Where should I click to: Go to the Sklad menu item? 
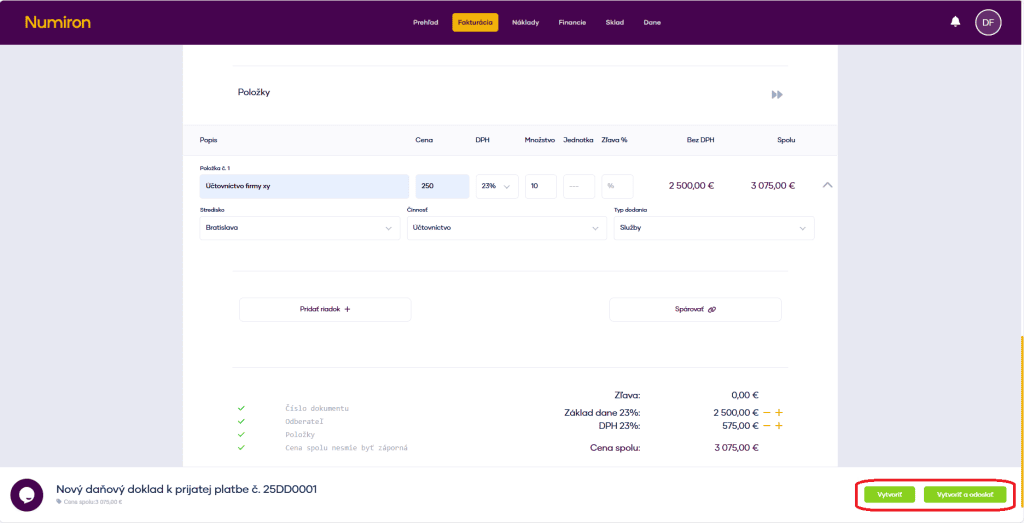(x=614, y=22)
